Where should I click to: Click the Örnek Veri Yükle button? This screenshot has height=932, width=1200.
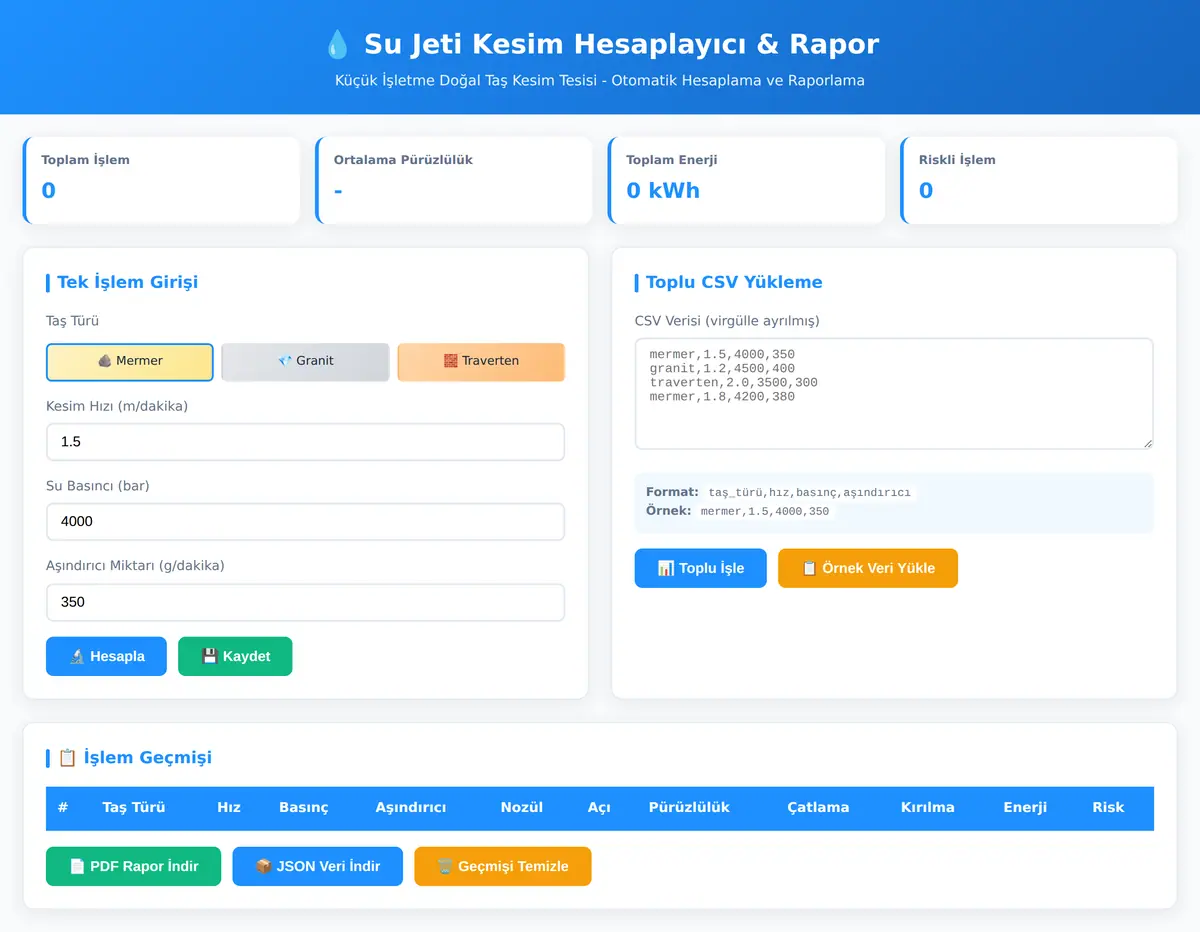click(868, 568)
